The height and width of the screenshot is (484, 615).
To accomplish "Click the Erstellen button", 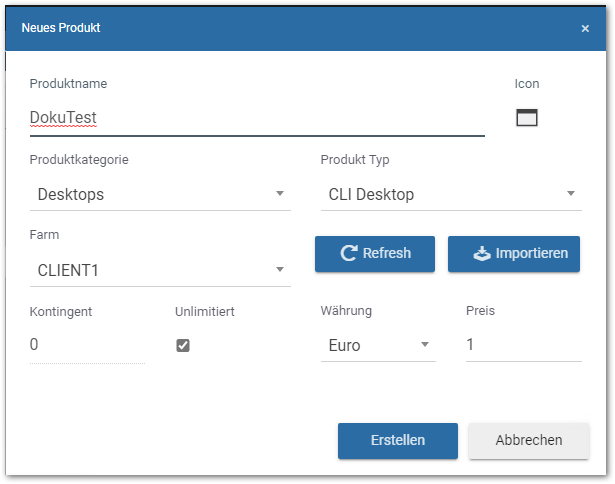I will click(398, 440).
